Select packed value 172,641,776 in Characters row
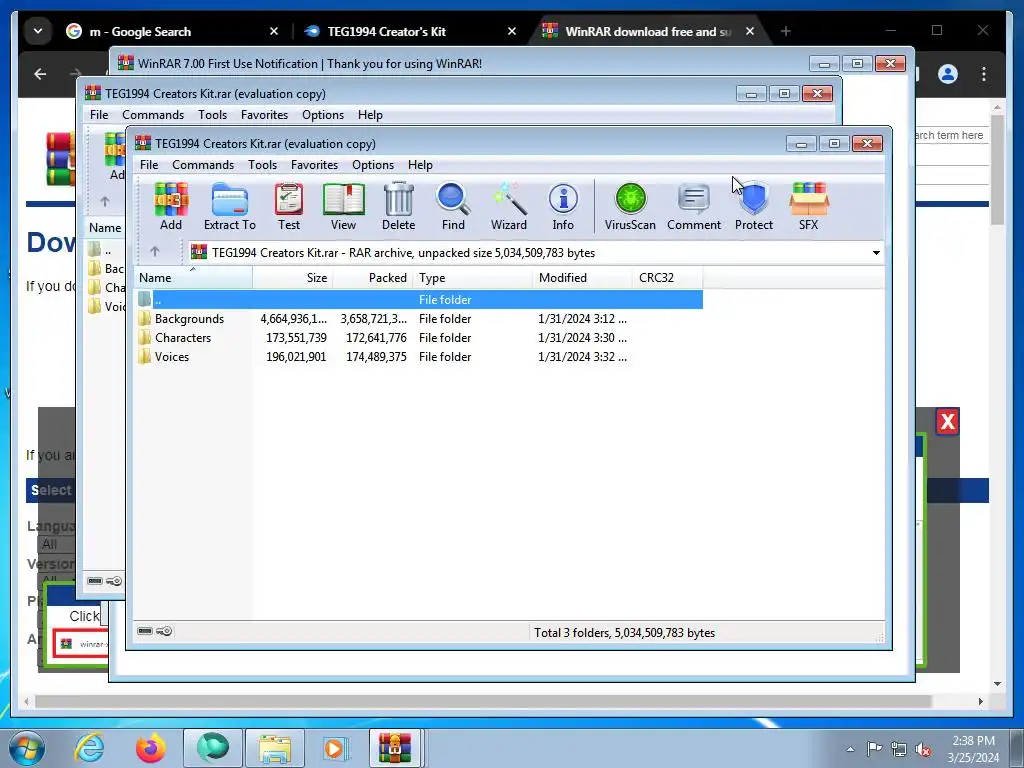Screen dimensions: 1024x768 coord(376,338)
